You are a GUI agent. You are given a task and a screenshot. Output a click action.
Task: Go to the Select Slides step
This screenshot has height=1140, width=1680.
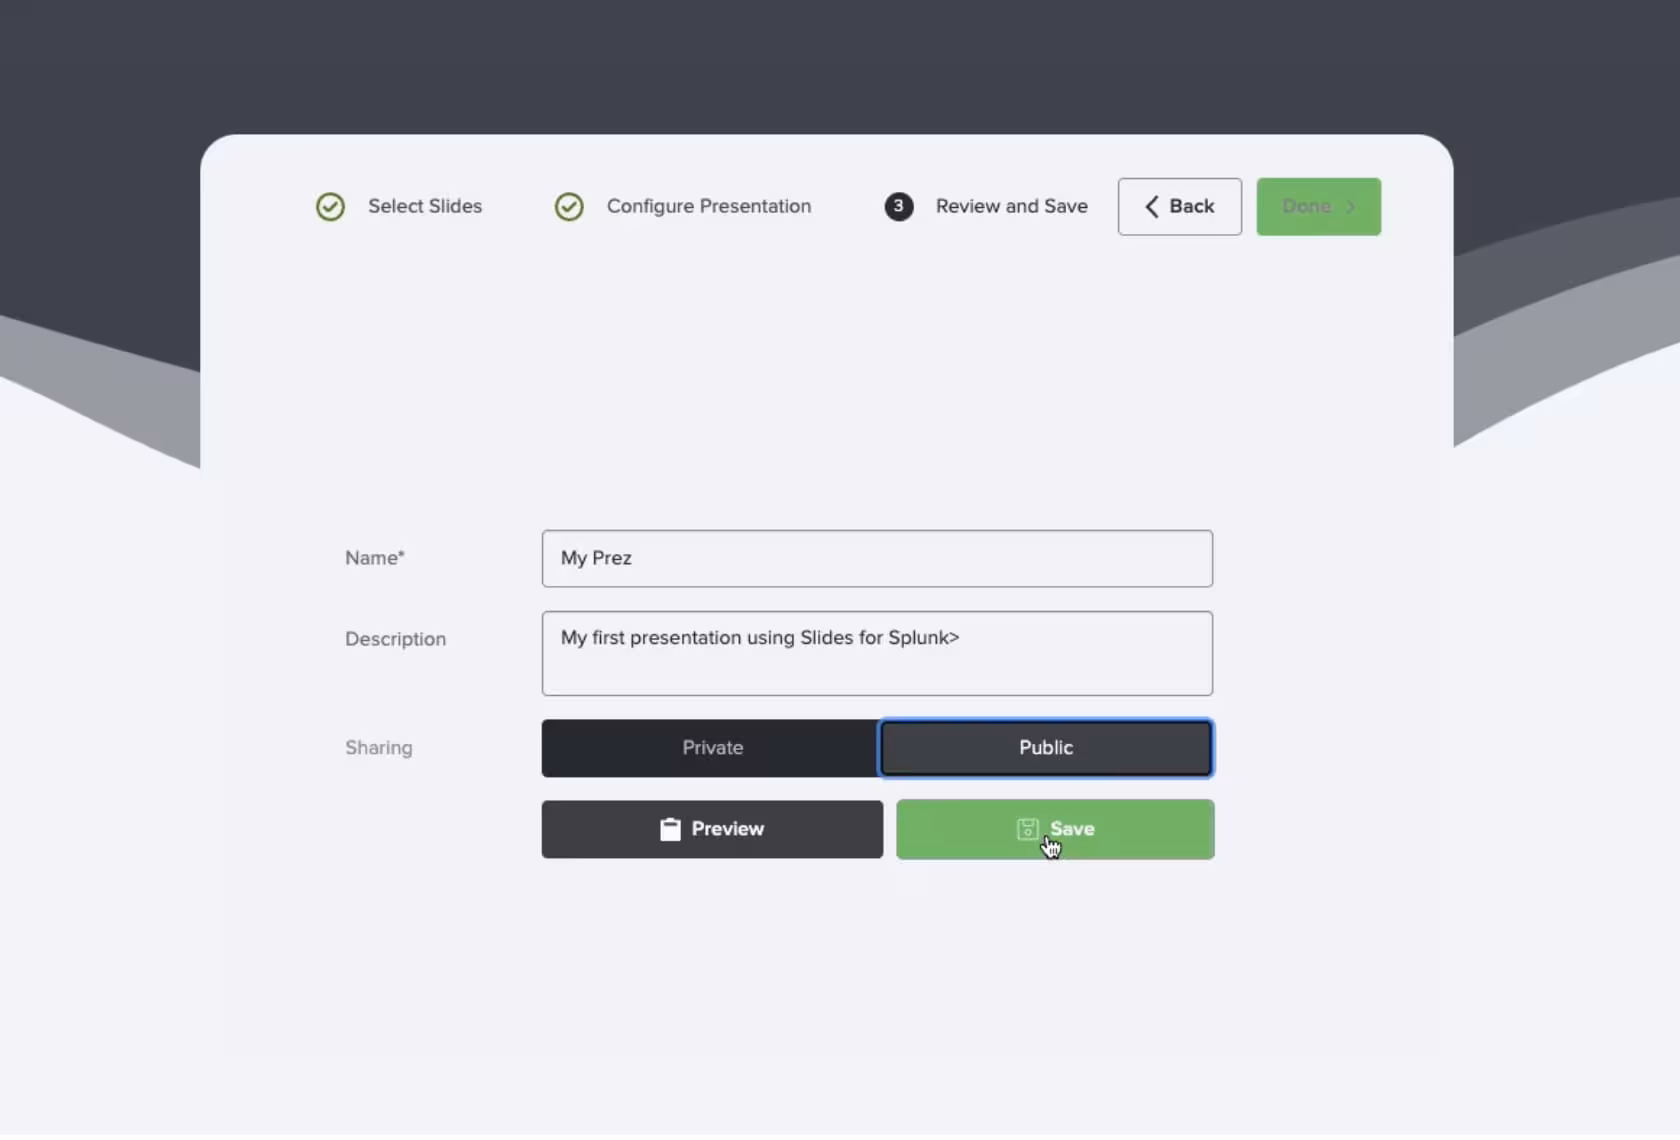click(x=424, y=206)
